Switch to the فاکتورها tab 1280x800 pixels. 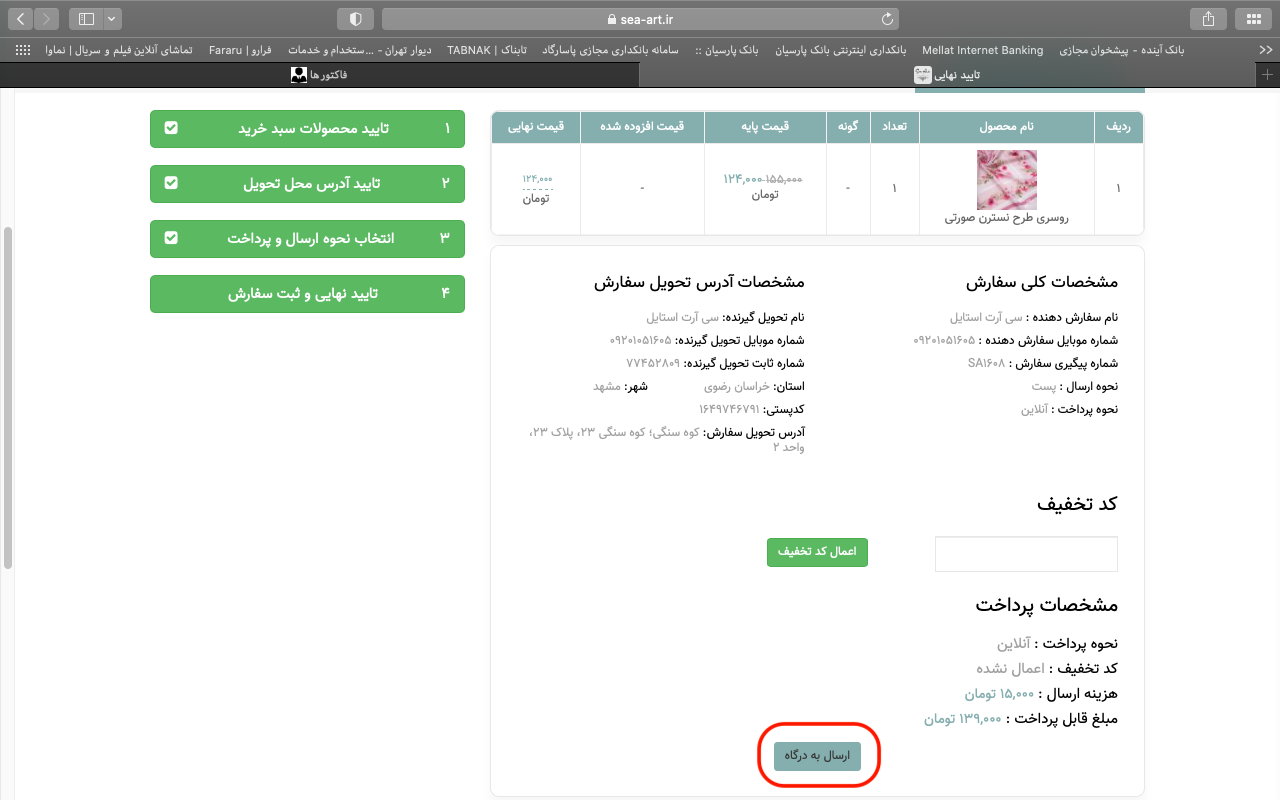tap(320, 75)
